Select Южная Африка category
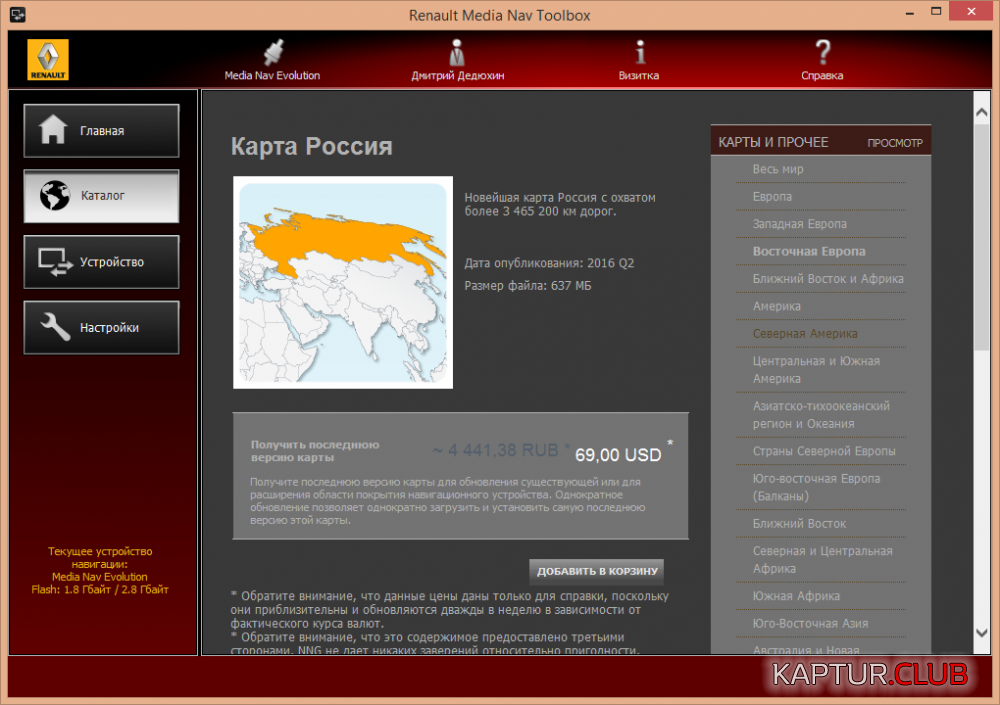Screen dimensions: 1000x705 [x=796, y=596]
